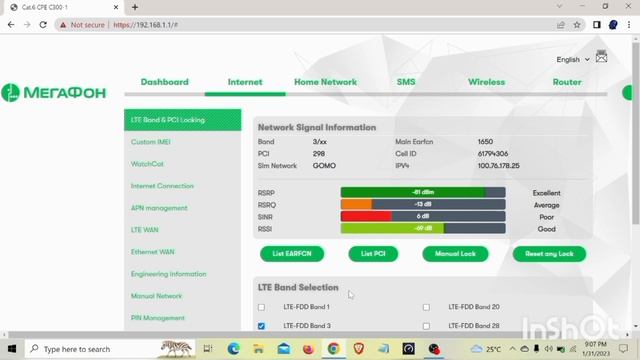Screen dimensions: 640x360
Task: Open new browser tab with plus
Action: click(x=135, y=7)
